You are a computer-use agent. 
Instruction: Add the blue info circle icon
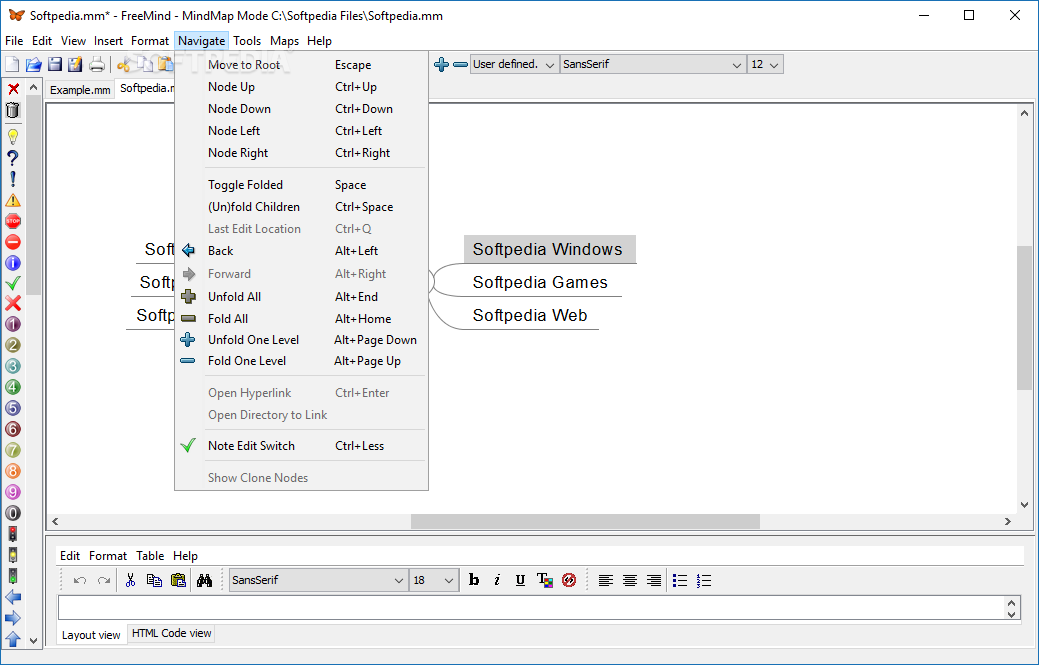13,263
